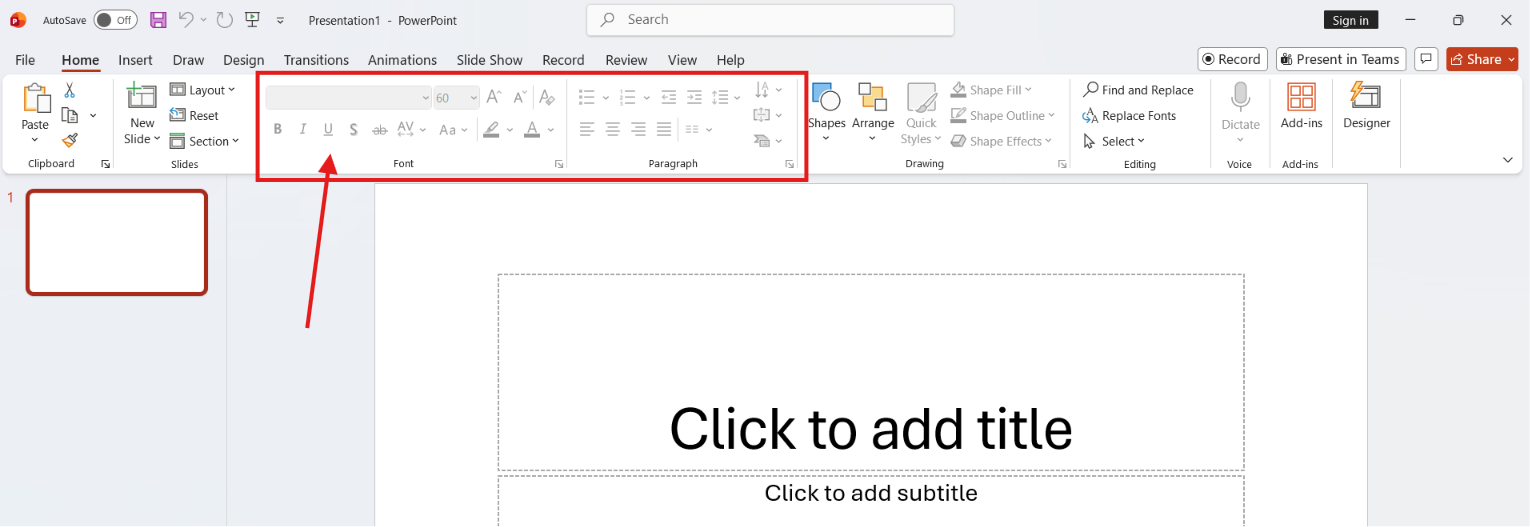Click the Reset slide icon
1530x527 pixels.
(178, 116)
